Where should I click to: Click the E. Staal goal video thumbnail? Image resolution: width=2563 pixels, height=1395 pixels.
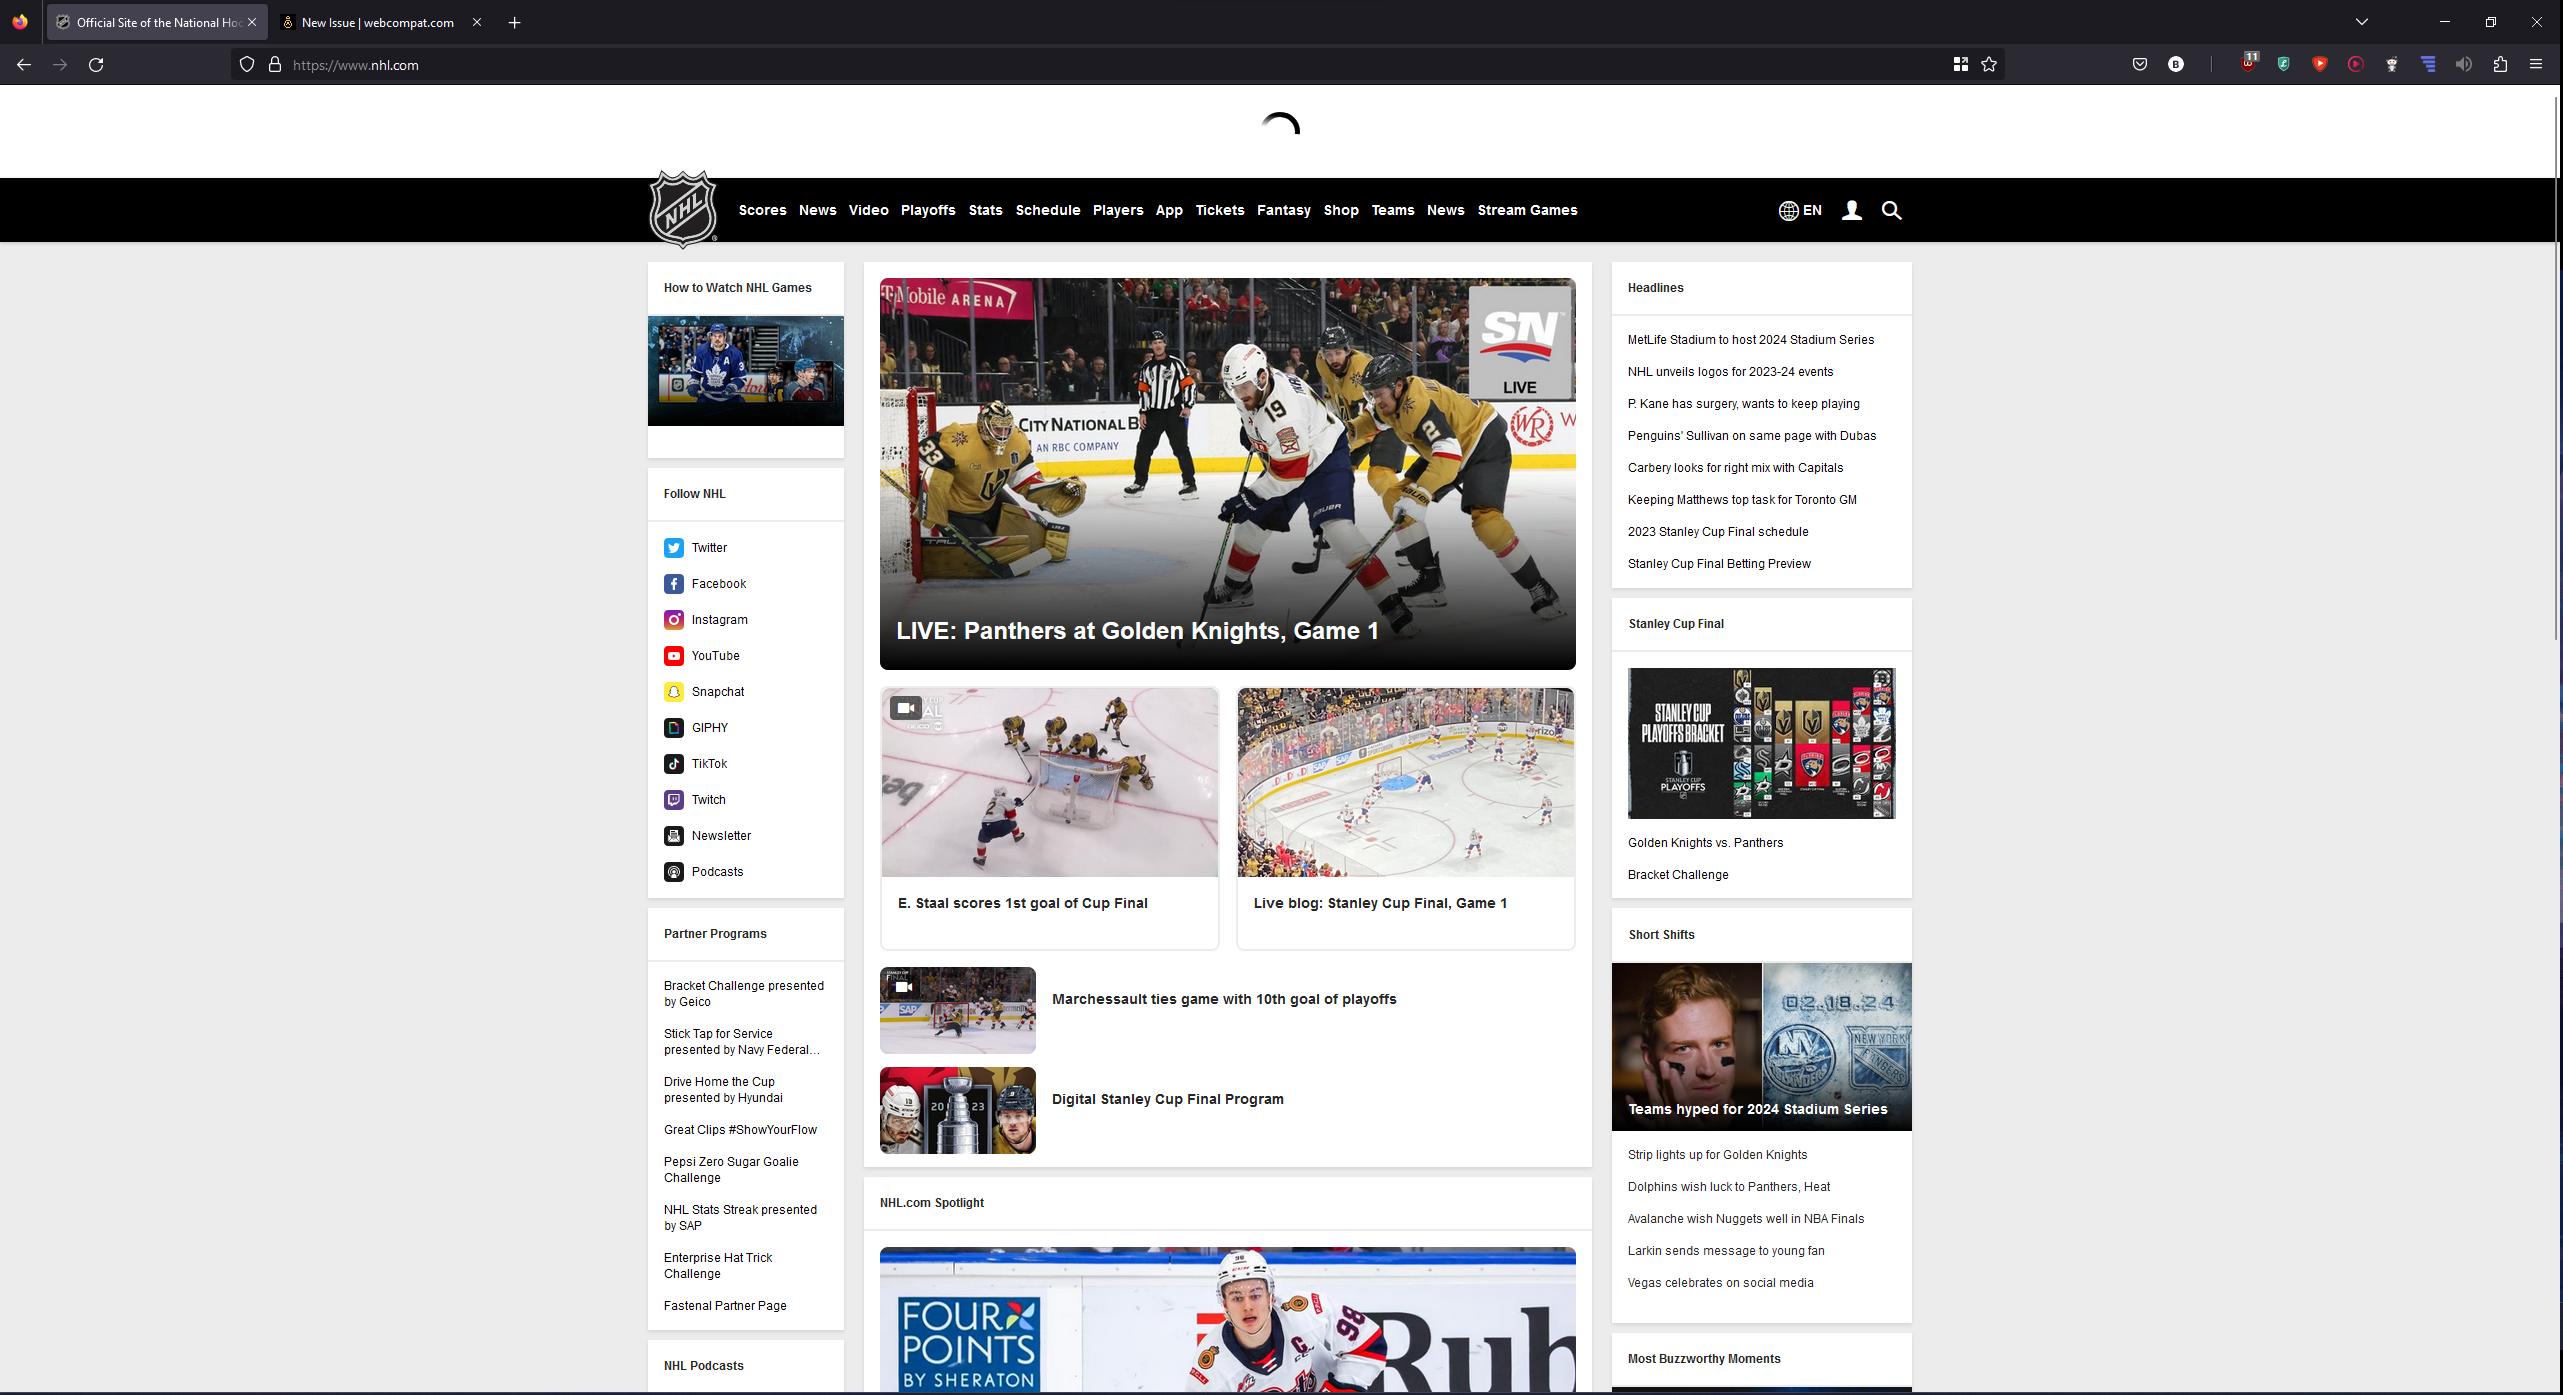coord(1048,781)
